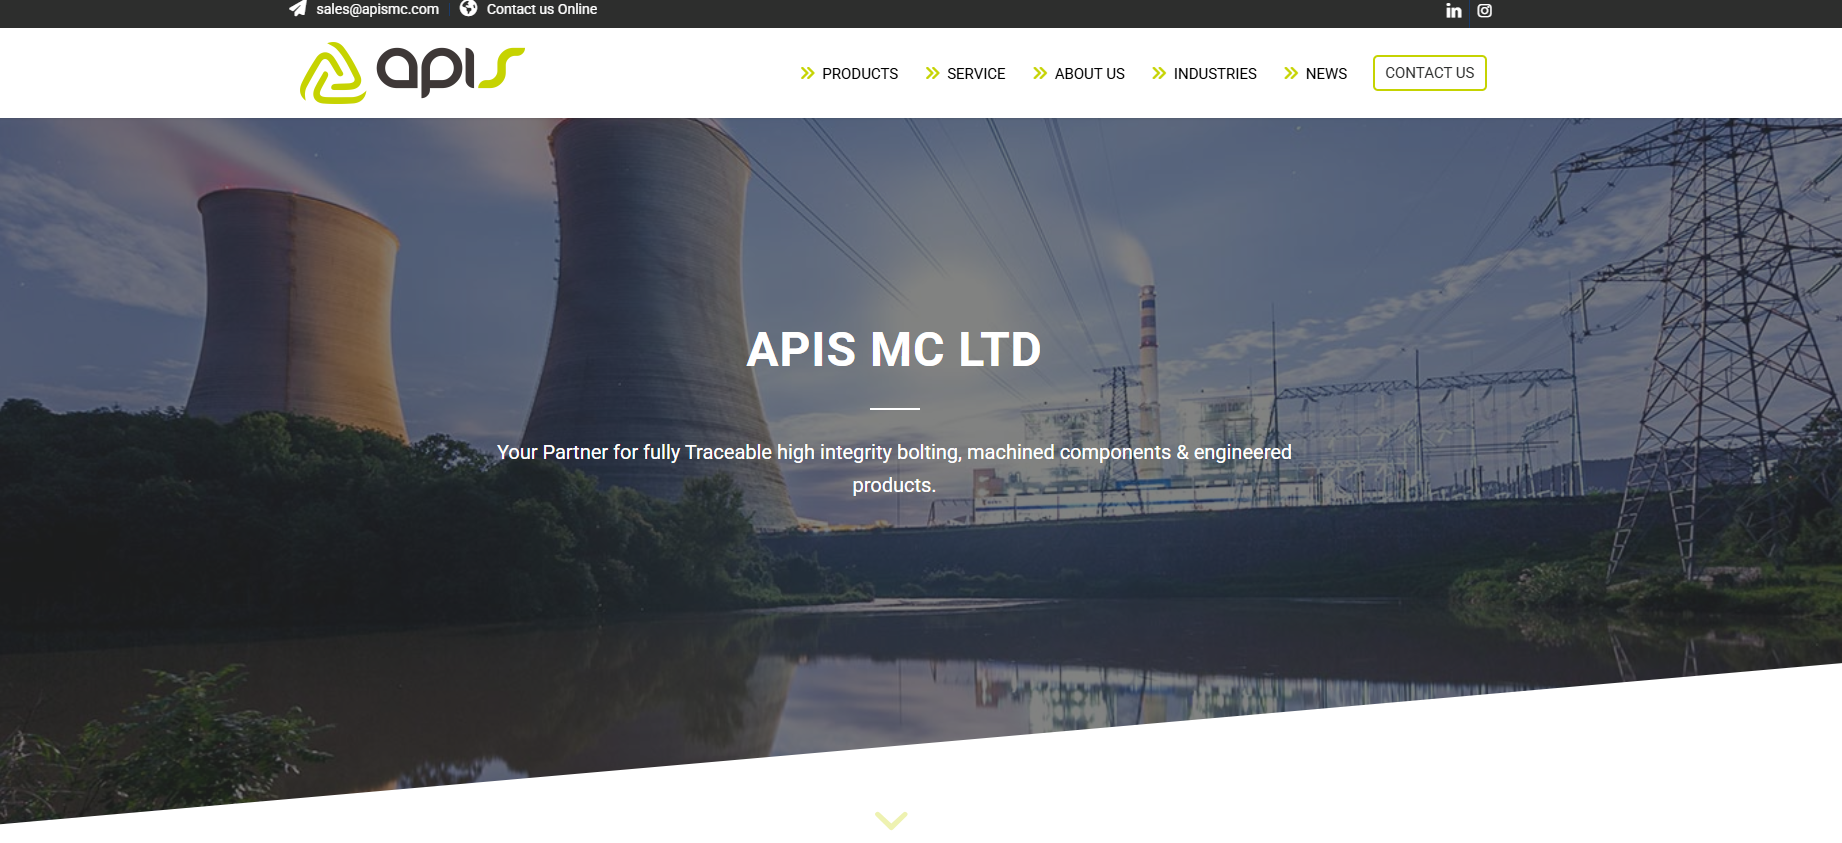Click double-chevron icon beside PRODUCTS
Screen dimensions: 1842x843
pos(807,74)
